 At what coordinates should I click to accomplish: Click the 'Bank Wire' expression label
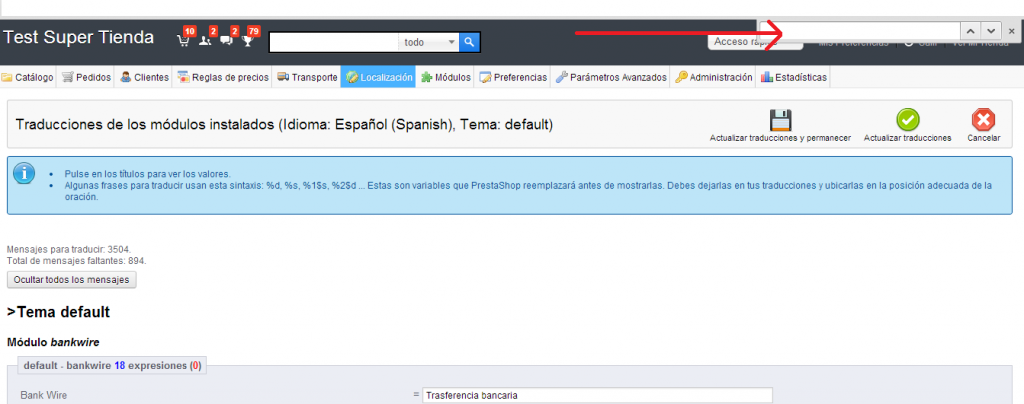coord(44,395)
